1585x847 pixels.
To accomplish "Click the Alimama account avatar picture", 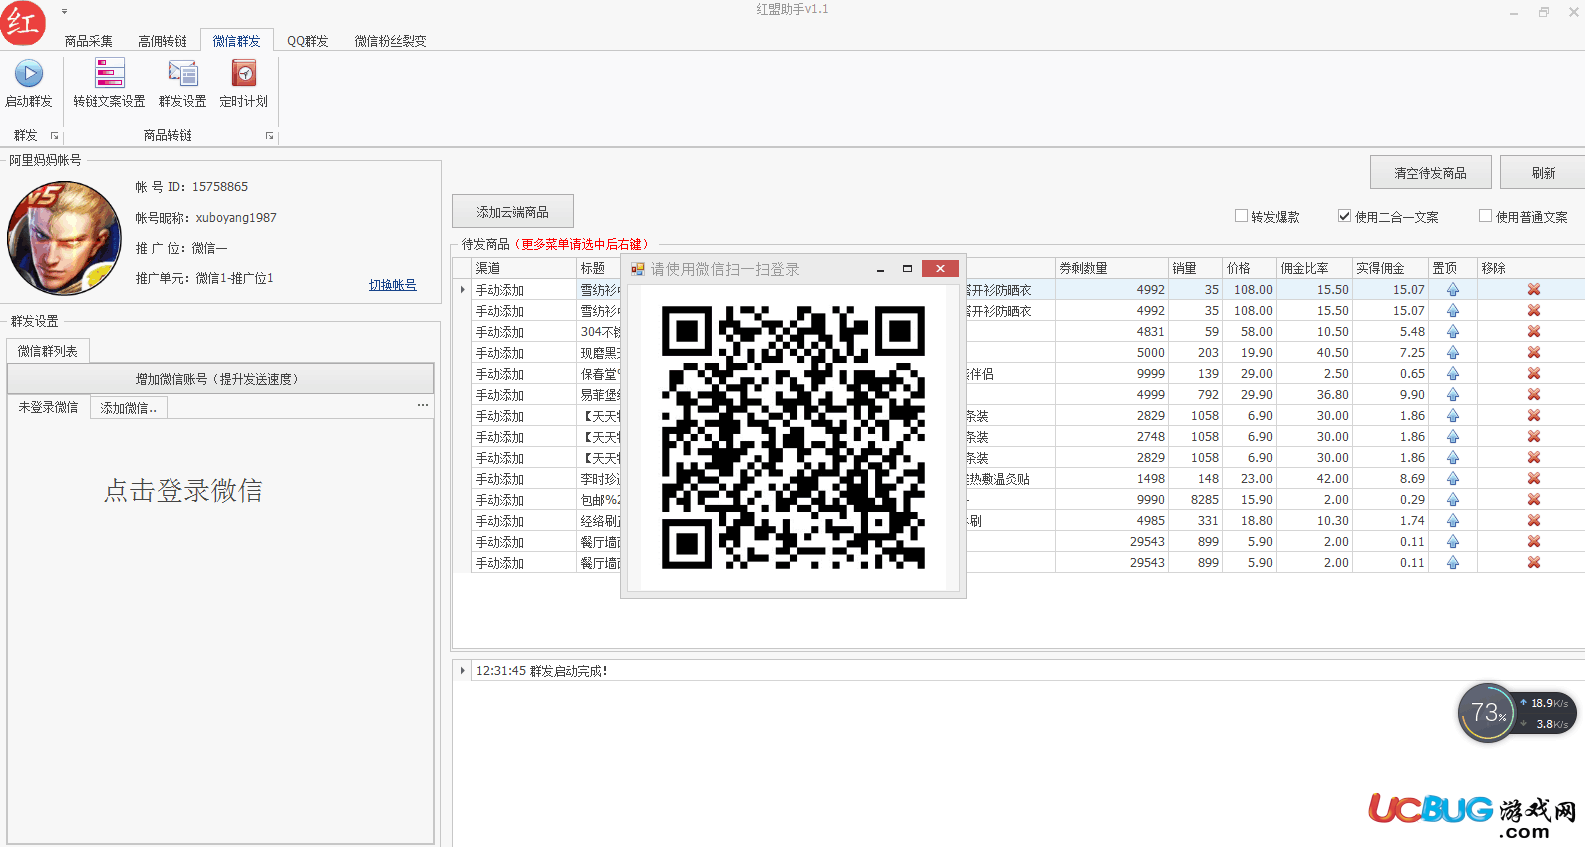I will [x=64, y=238].
